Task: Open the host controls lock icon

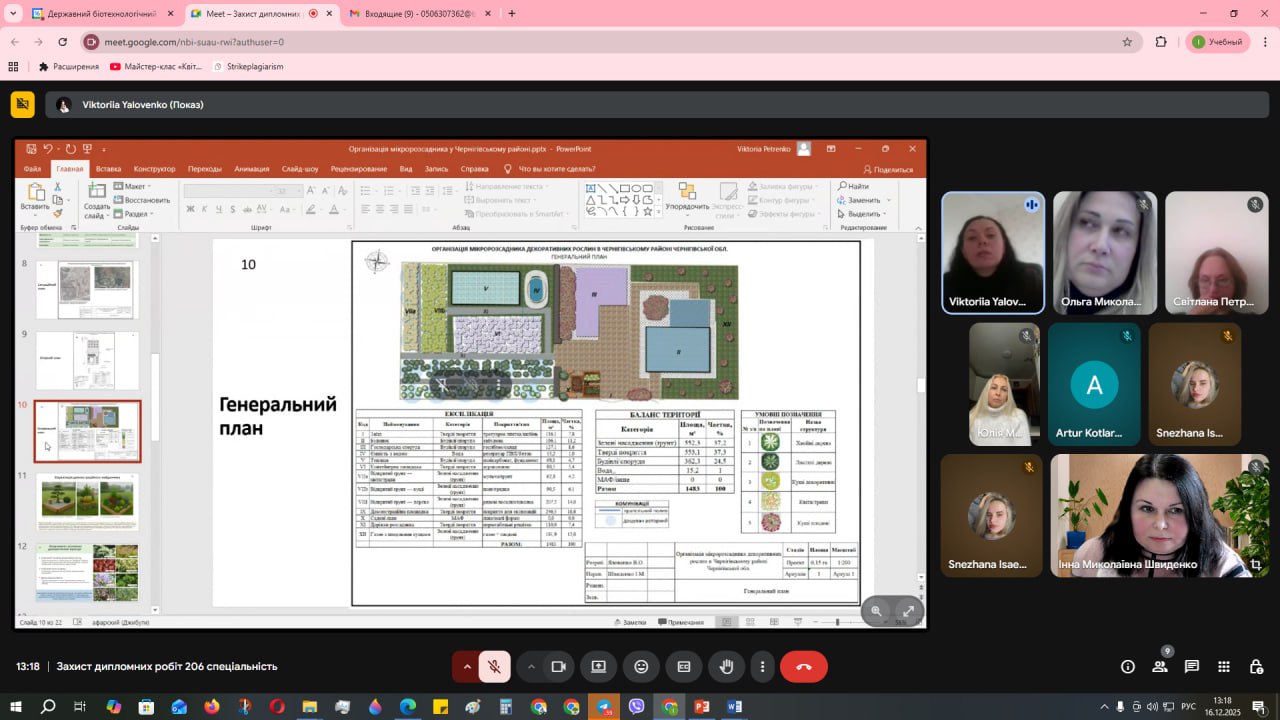Action: (1256, 666)
